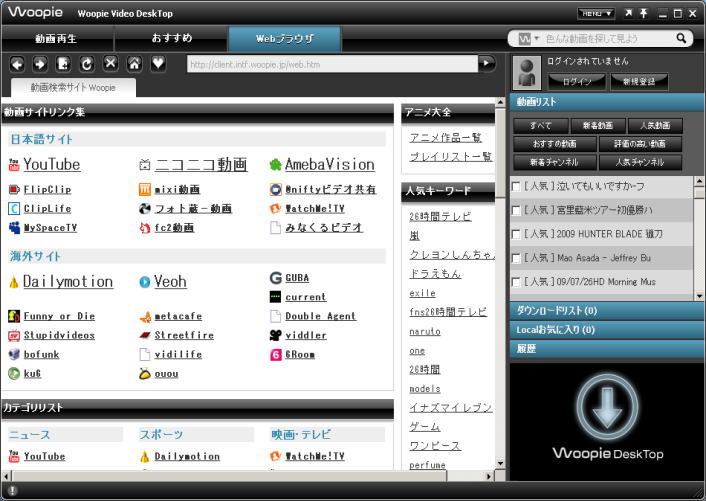Click the horizontal scrollbar right arrow
706x501 pixels.
[x=489, y=476]
